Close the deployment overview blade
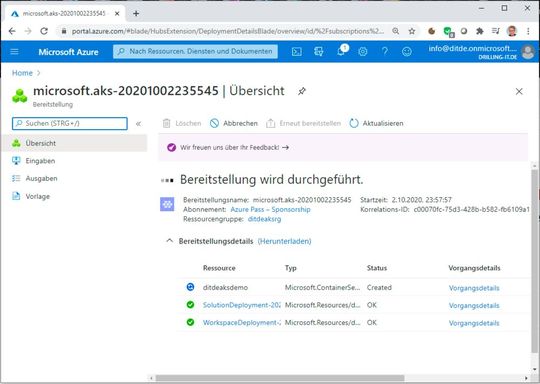 [x=519, y=91]
